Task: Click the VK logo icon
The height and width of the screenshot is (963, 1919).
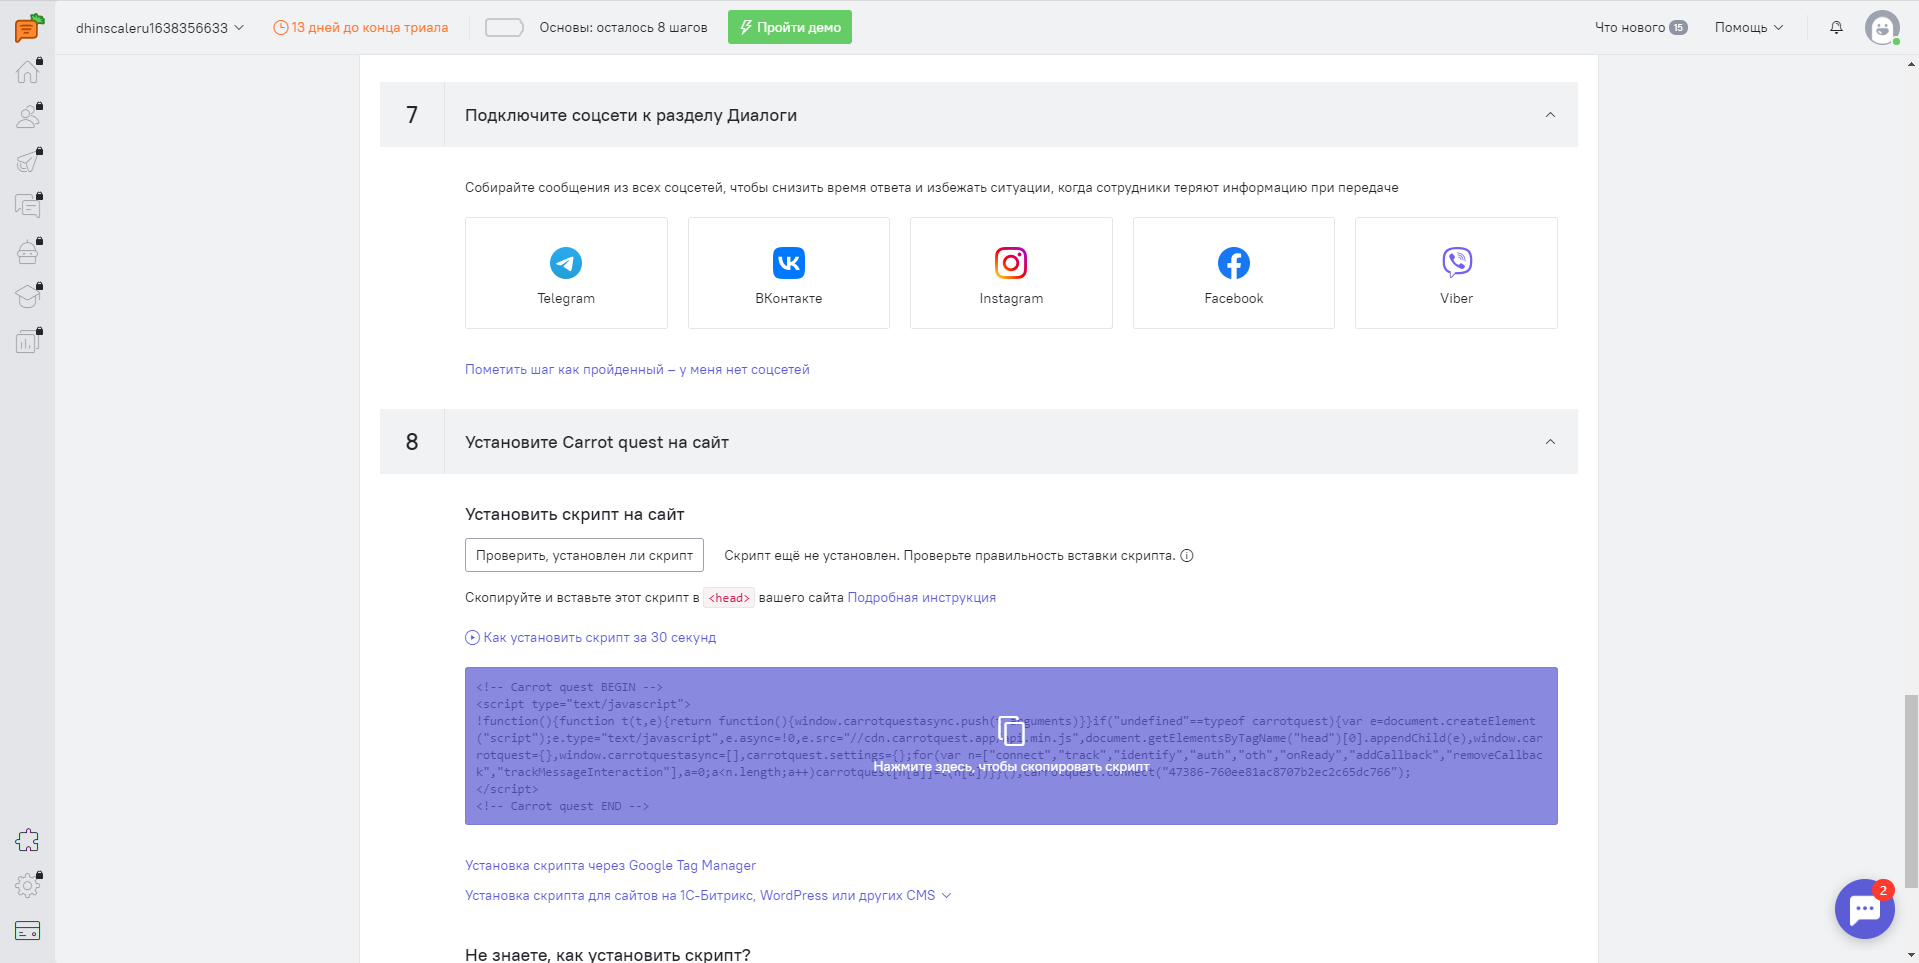Action: pos(789,263)
